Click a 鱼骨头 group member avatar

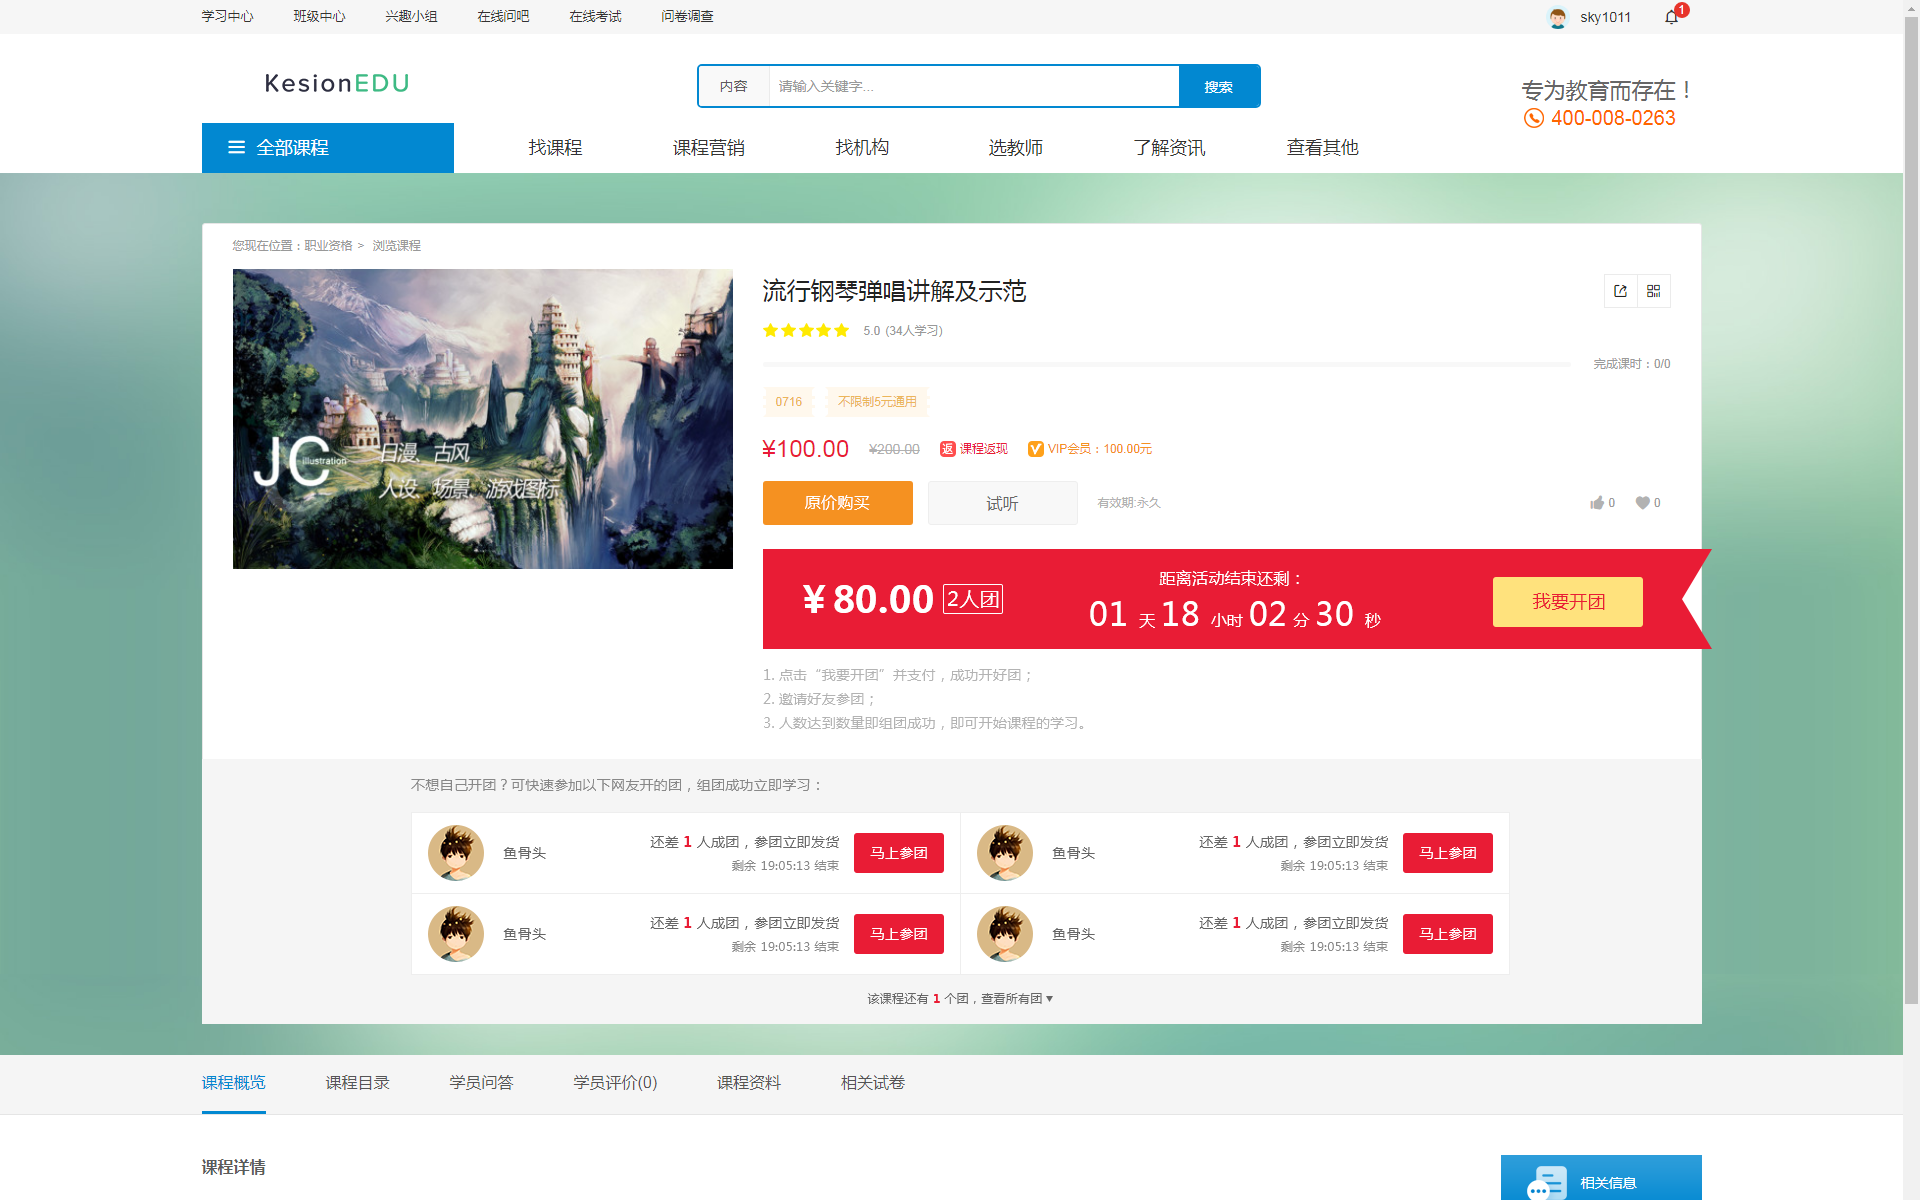[455, 852]
